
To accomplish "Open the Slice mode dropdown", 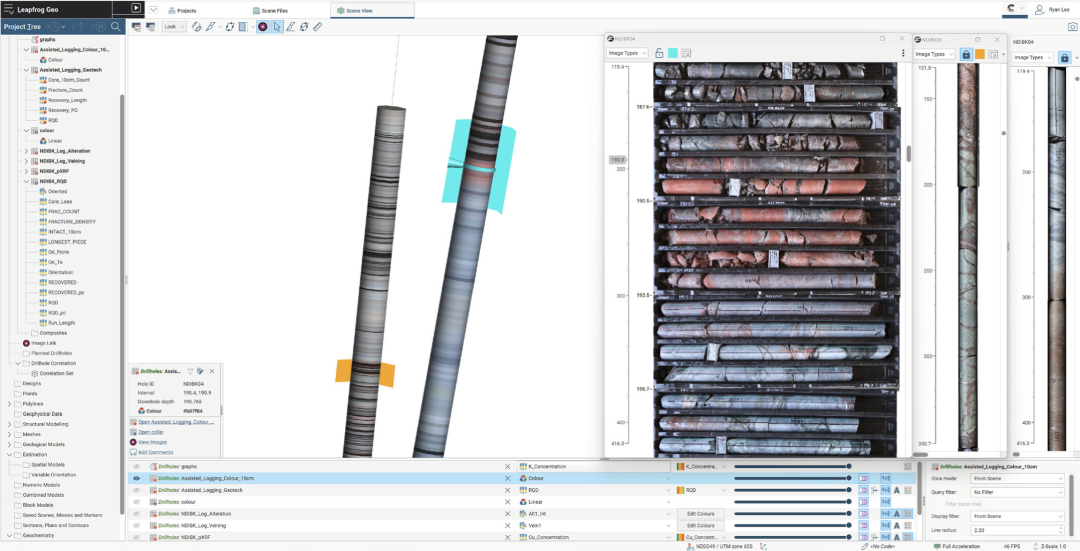I will coord(1017,478).
